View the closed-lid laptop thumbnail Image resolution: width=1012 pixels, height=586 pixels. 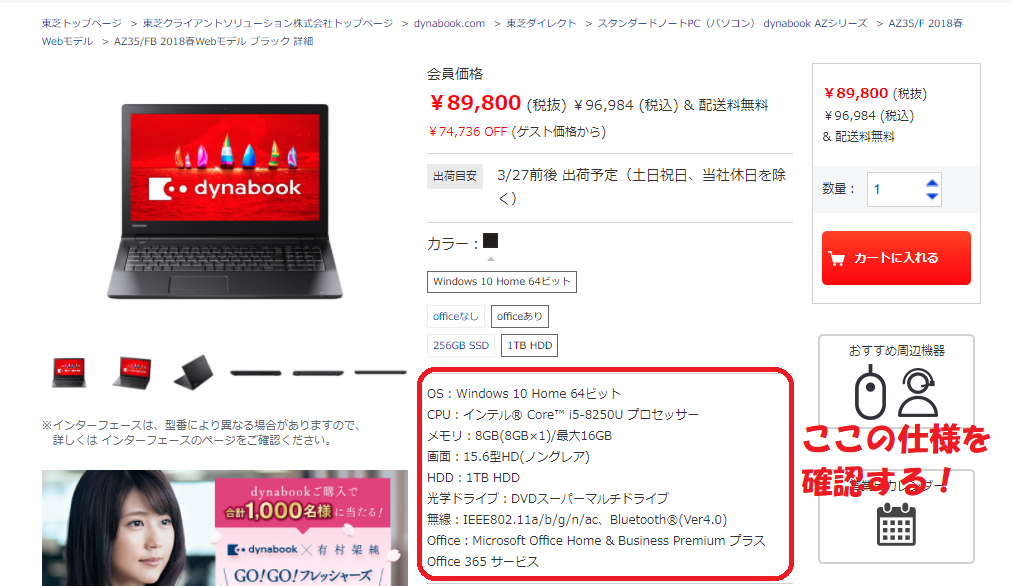193,372
